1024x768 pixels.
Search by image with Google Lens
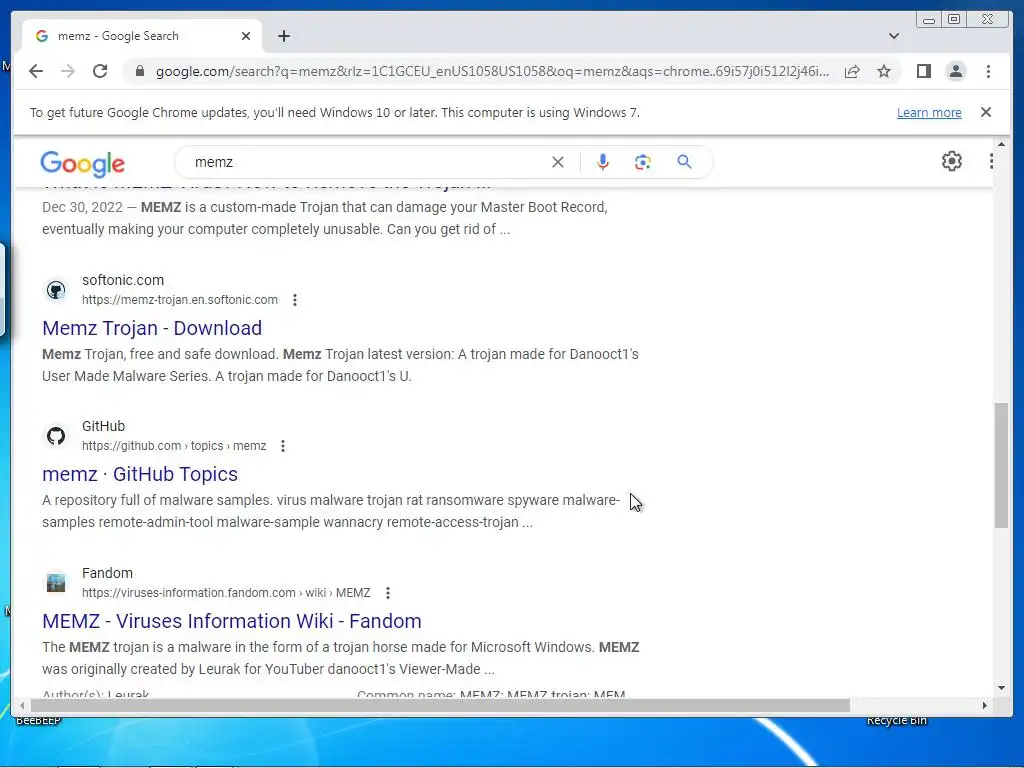tap(643, 162)
